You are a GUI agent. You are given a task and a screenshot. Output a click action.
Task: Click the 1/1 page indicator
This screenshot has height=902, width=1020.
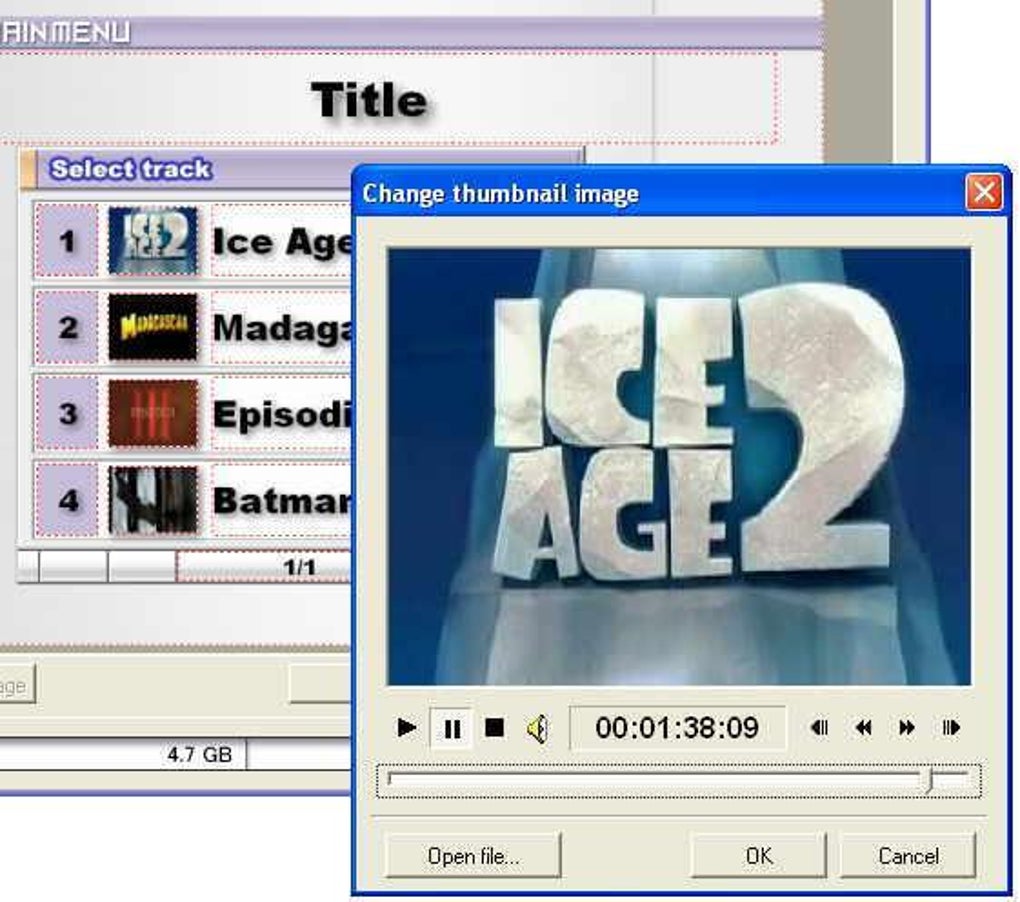tap(299, 568)
